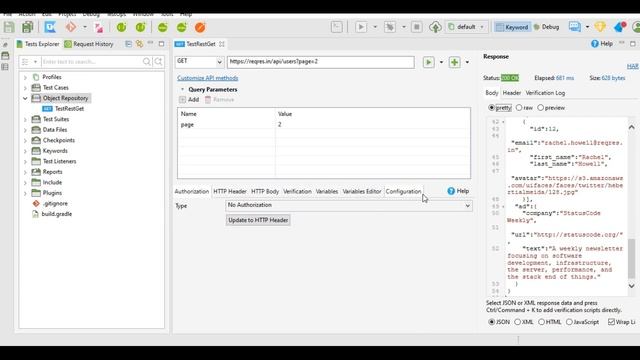This screenshot has height=360, width=640.
Task: Click the Tests Explorer search field
Action: point(92,62)
